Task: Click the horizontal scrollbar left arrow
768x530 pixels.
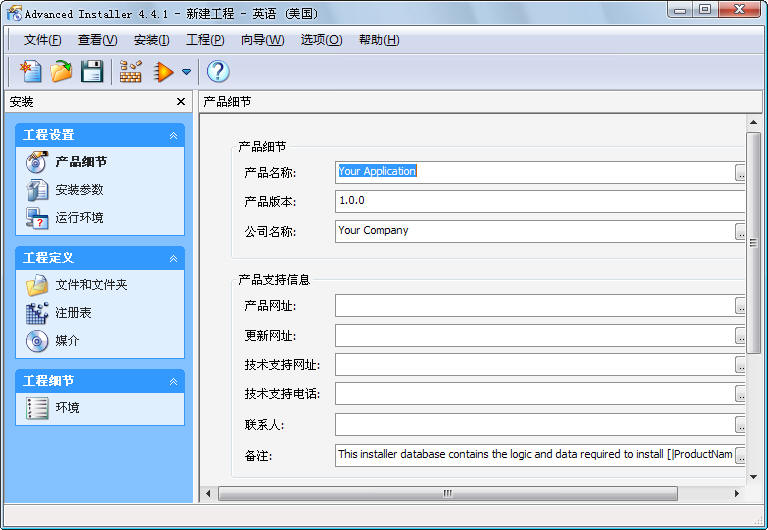Action: [x=208, y=493]
